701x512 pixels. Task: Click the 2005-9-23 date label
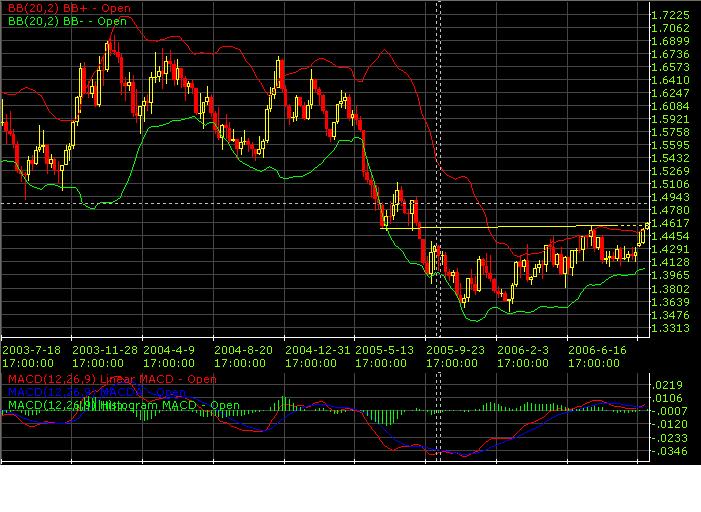tap(455, 350)
